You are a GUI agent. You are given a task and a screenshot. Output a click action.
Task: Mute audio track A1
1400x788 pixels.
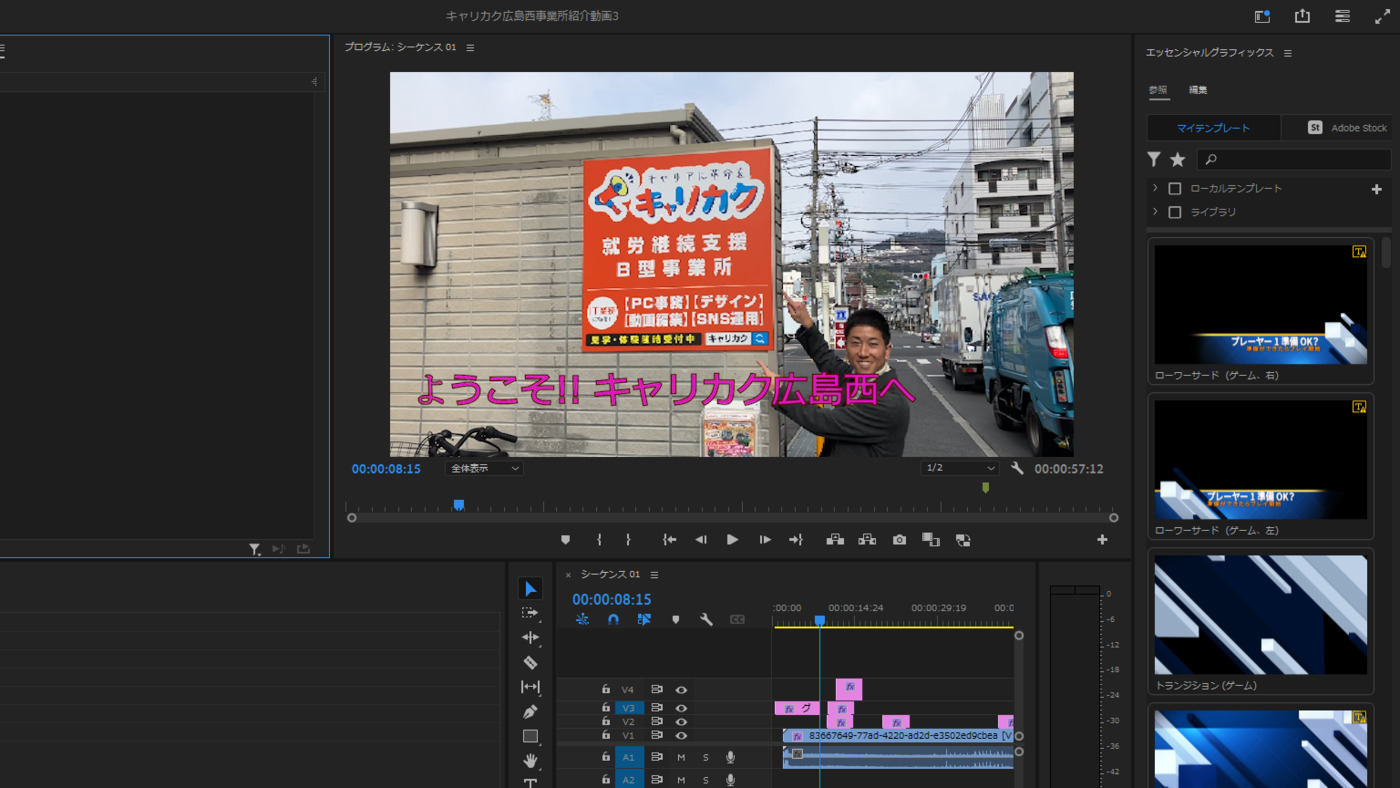coord(681,757)
